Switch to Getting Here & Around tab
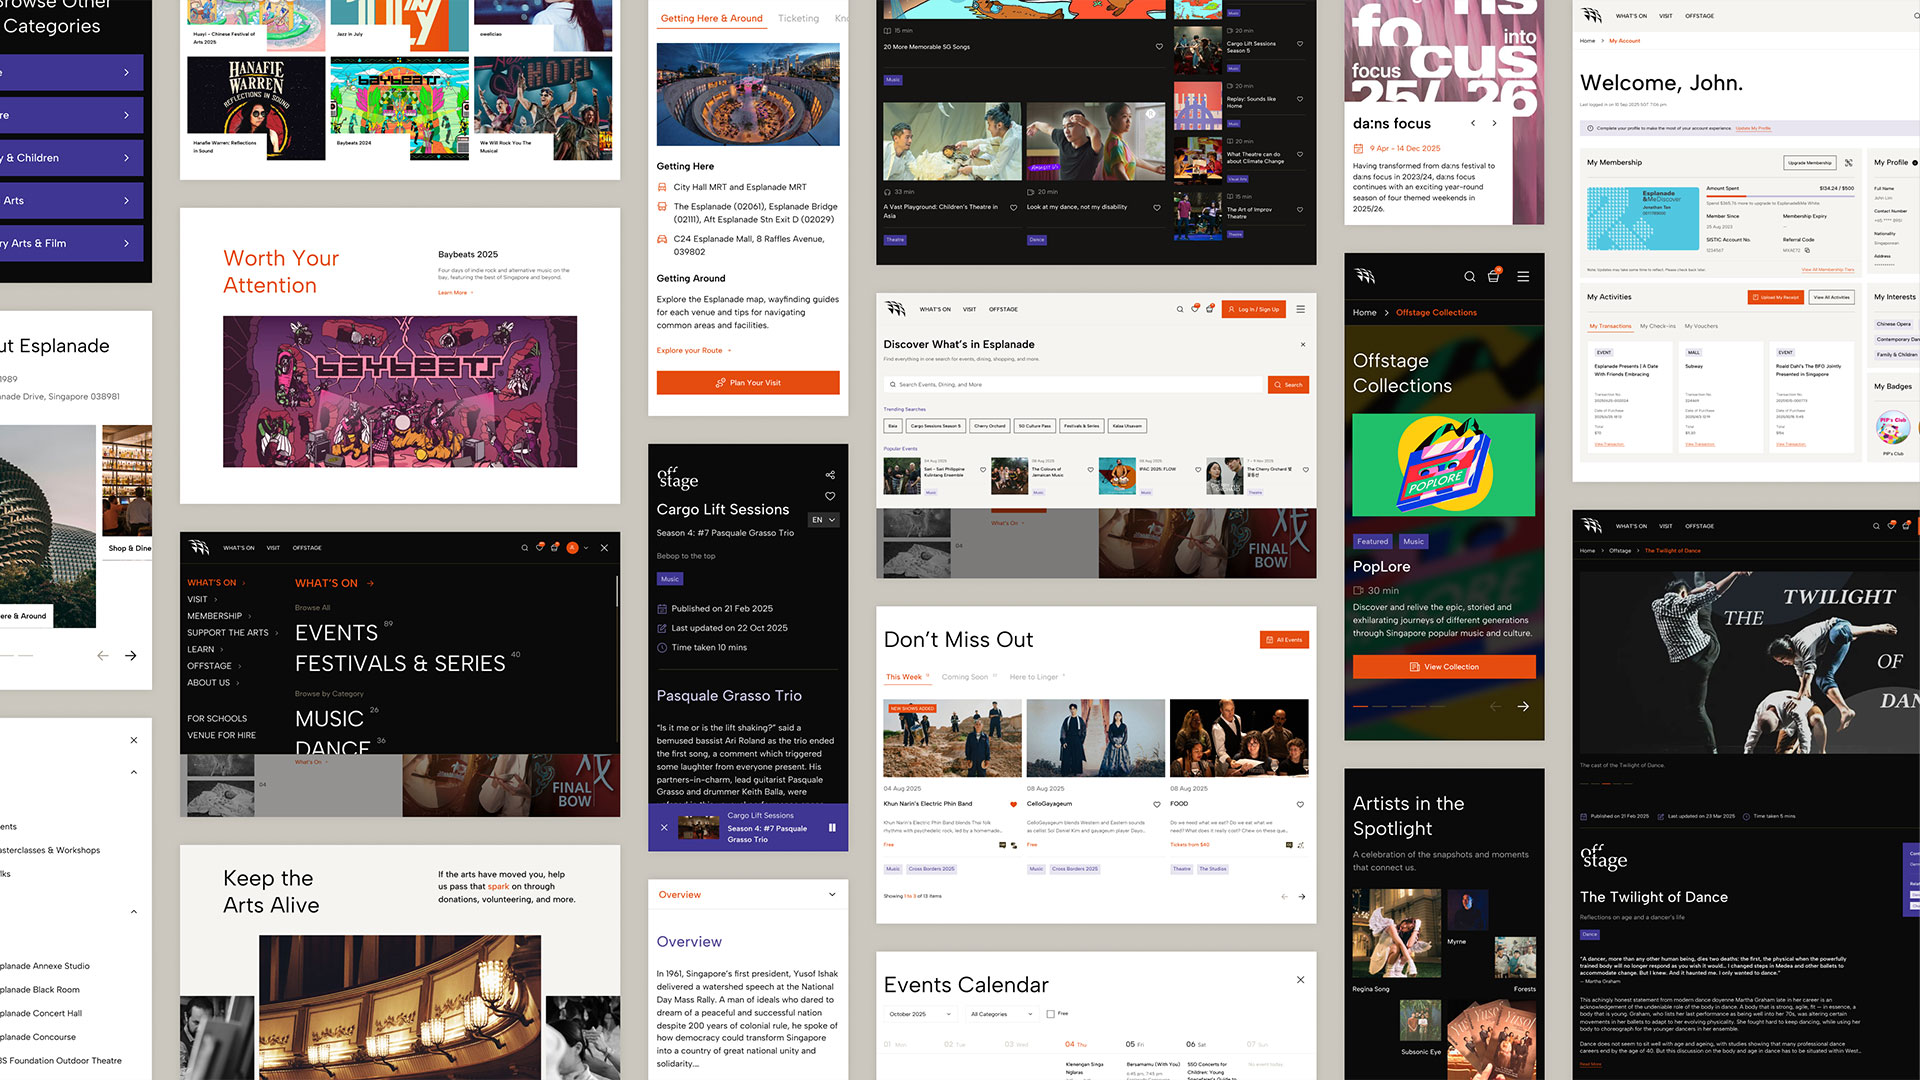This screenshot has height=1080, width=1920. point(711,18)
